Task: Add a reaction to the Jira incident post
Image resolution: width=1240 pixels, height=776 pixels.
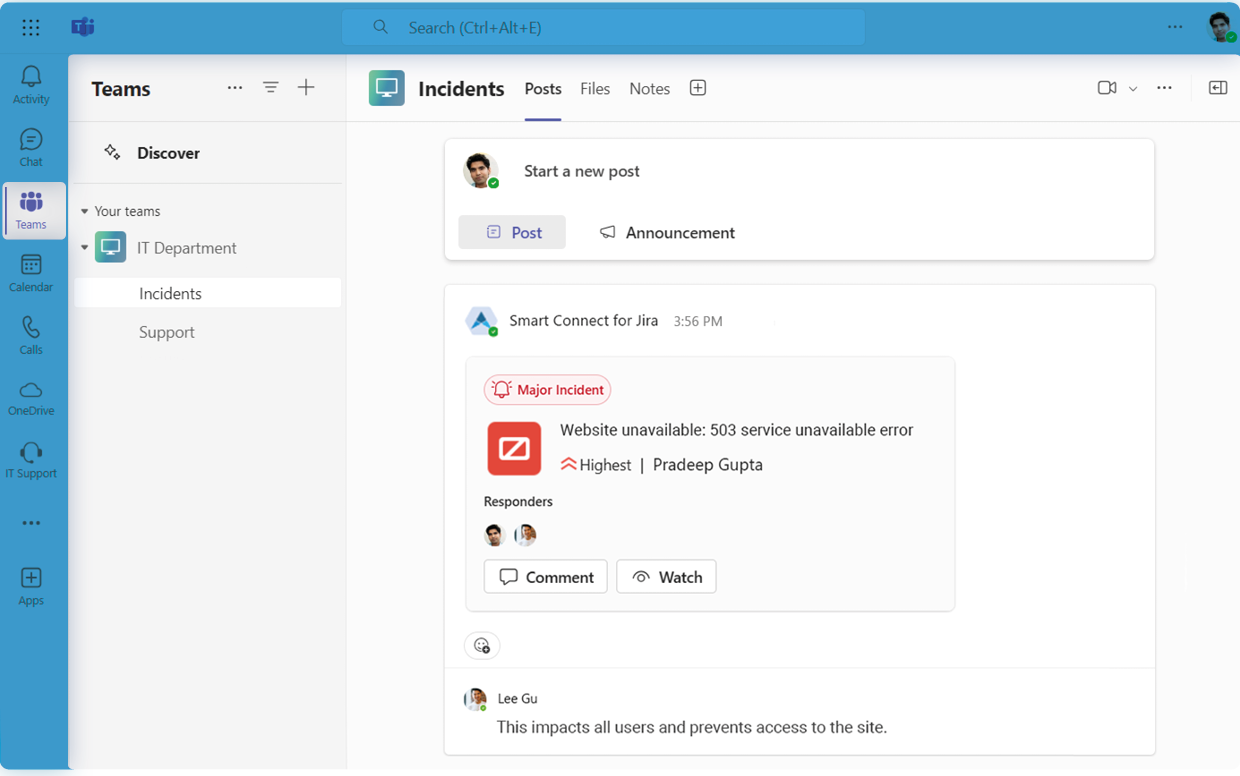Action: [x=482, y=645]
